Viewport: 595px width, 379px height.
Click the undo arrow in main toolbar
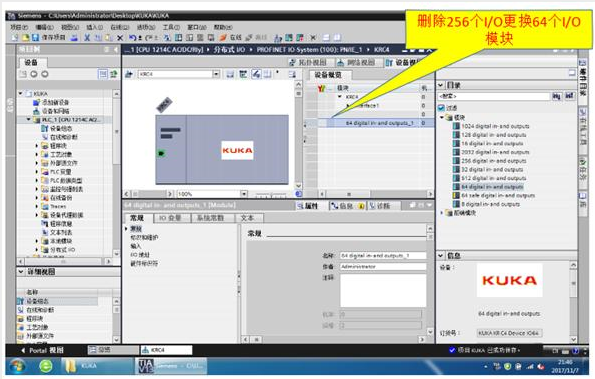pyautogui.click(x=132, y=38)
